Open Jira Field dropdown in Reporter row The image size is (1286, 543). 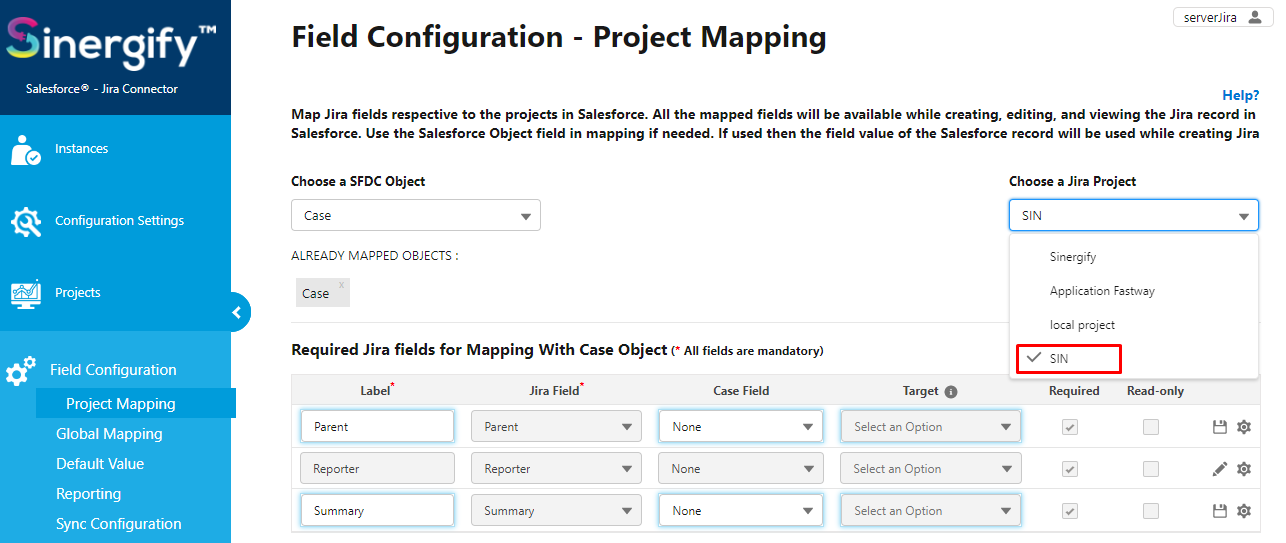point(556,469)
